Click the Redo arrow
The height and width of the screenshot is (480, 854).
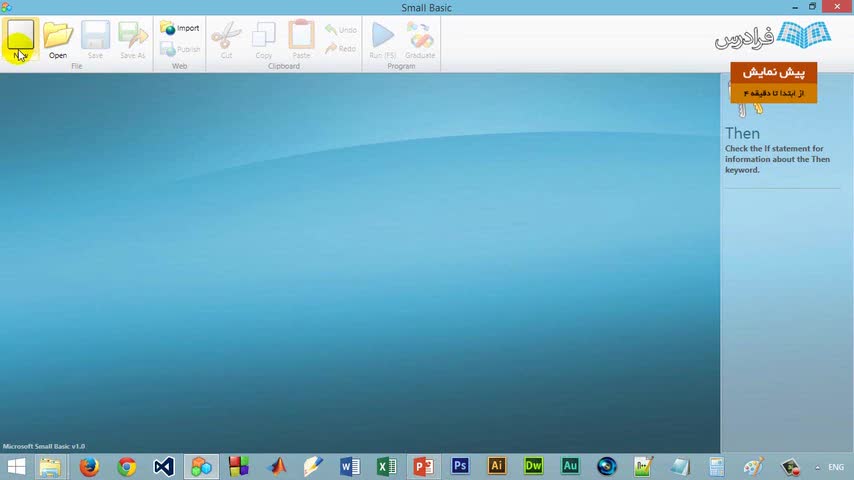[331, 48]
